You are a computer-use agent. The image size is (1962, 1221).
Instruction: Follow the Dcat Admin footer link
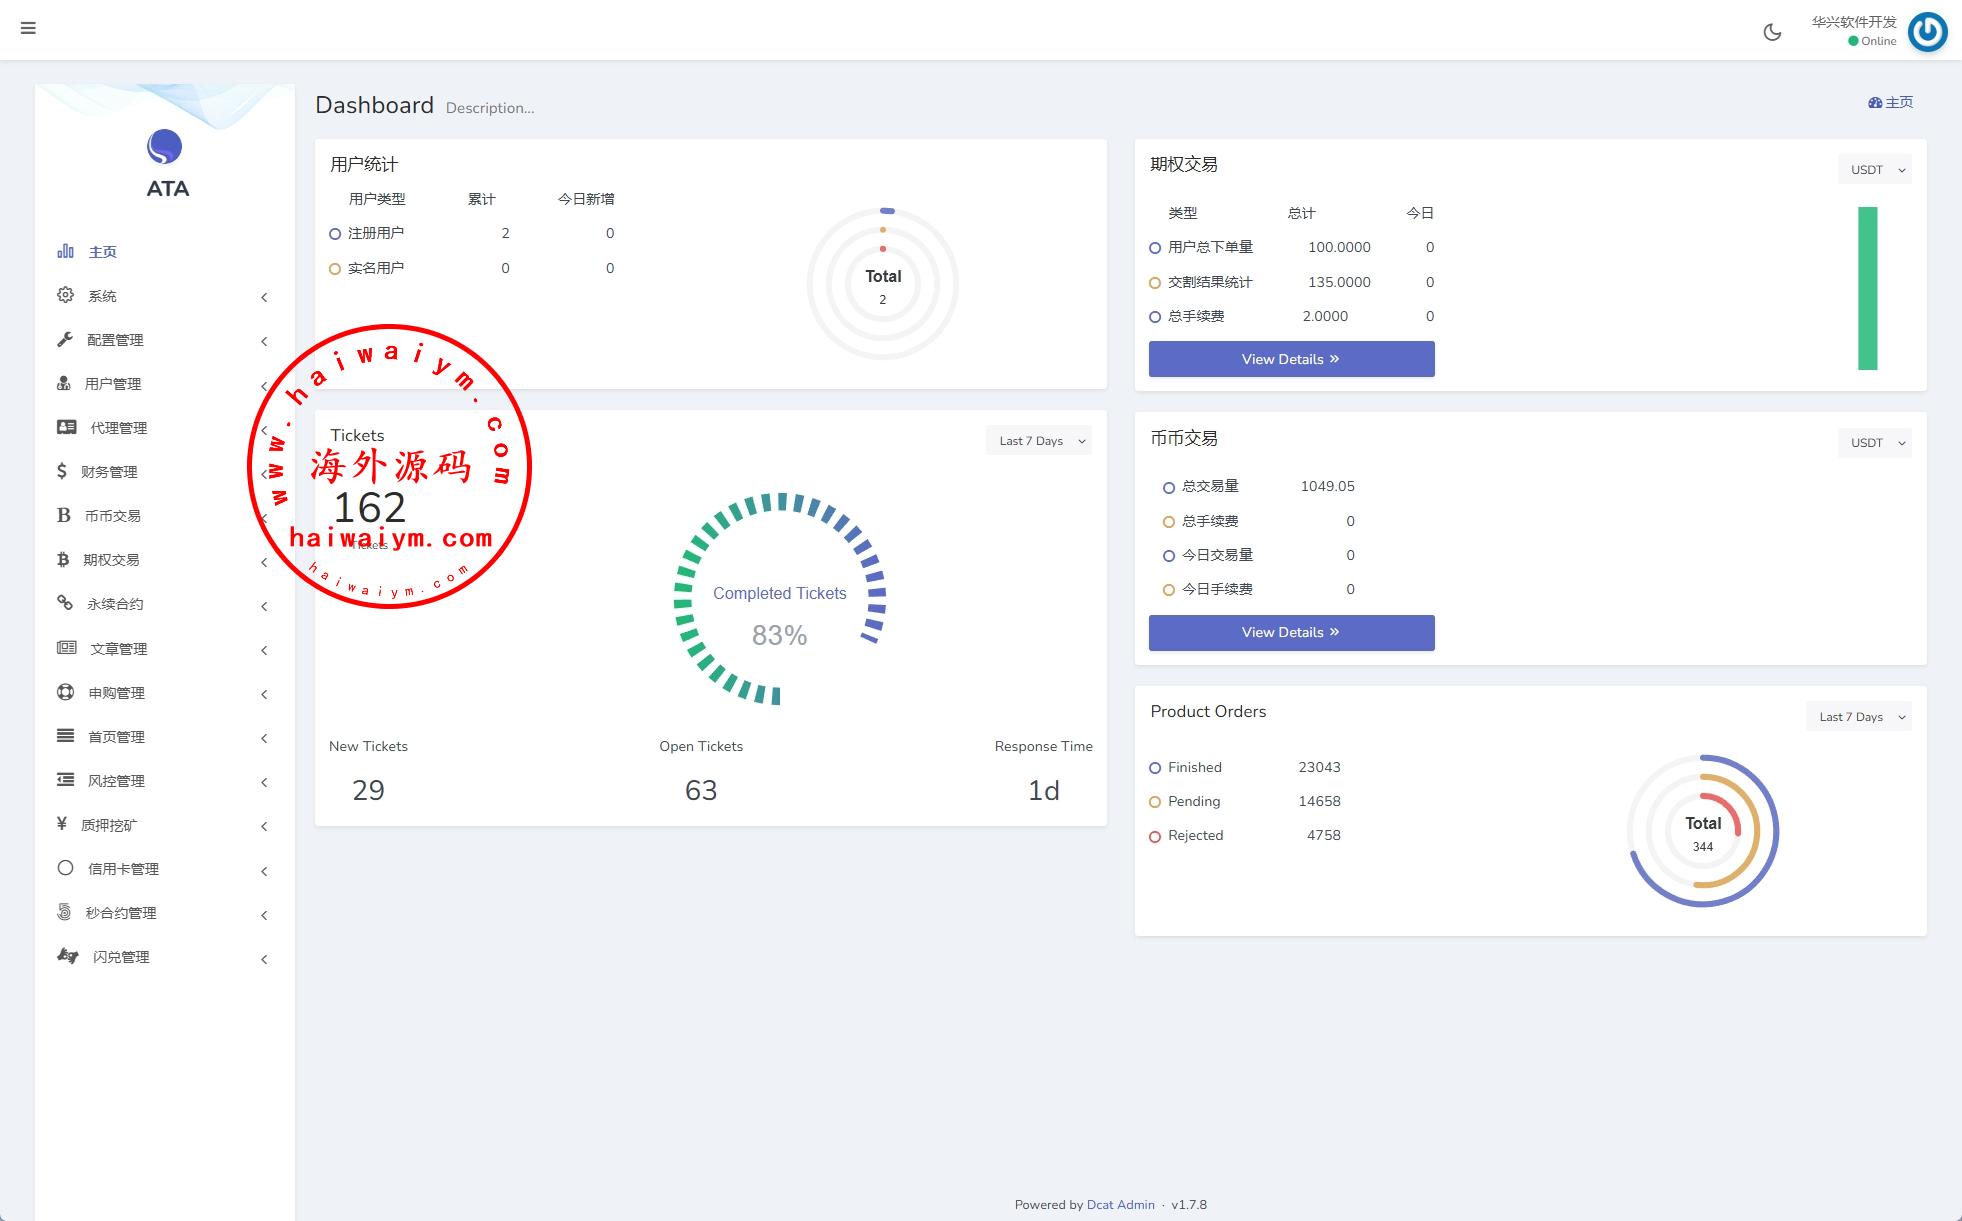(1120, 1204)
